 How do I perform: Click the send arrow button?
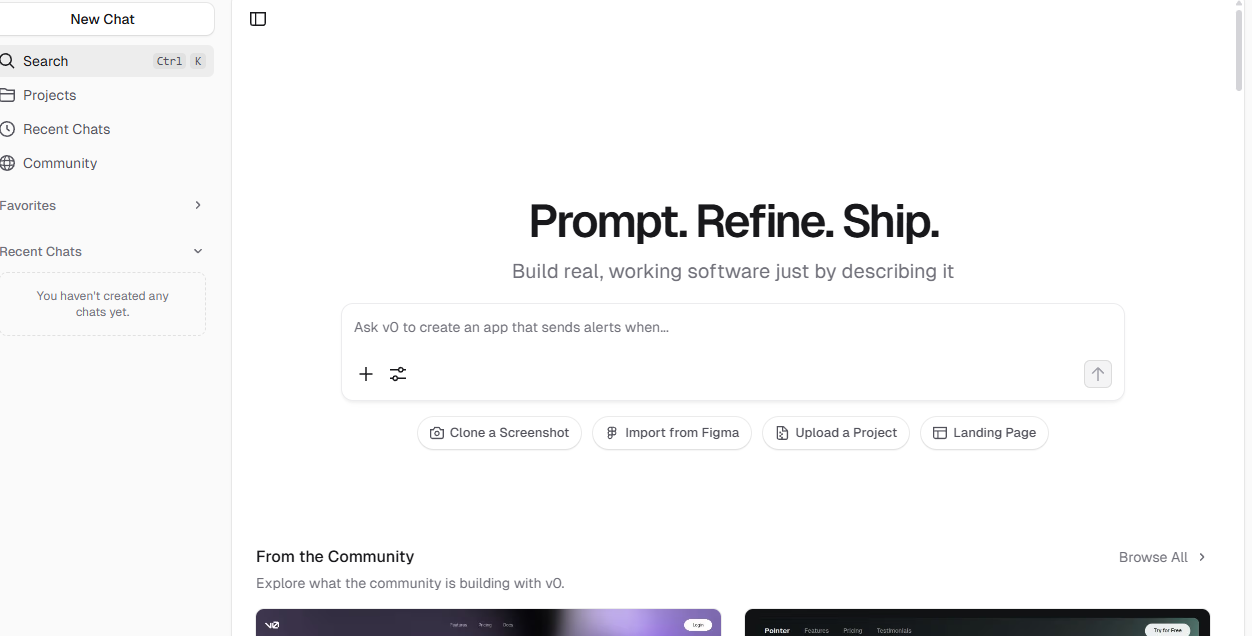(1098, 374)
